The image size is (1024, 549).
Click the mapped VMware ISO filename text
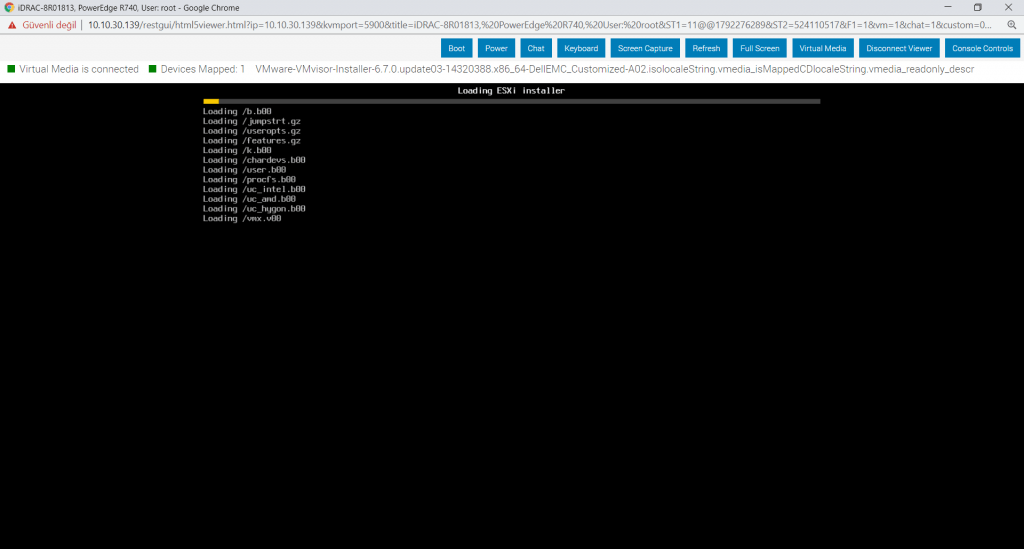click(614, 69)
